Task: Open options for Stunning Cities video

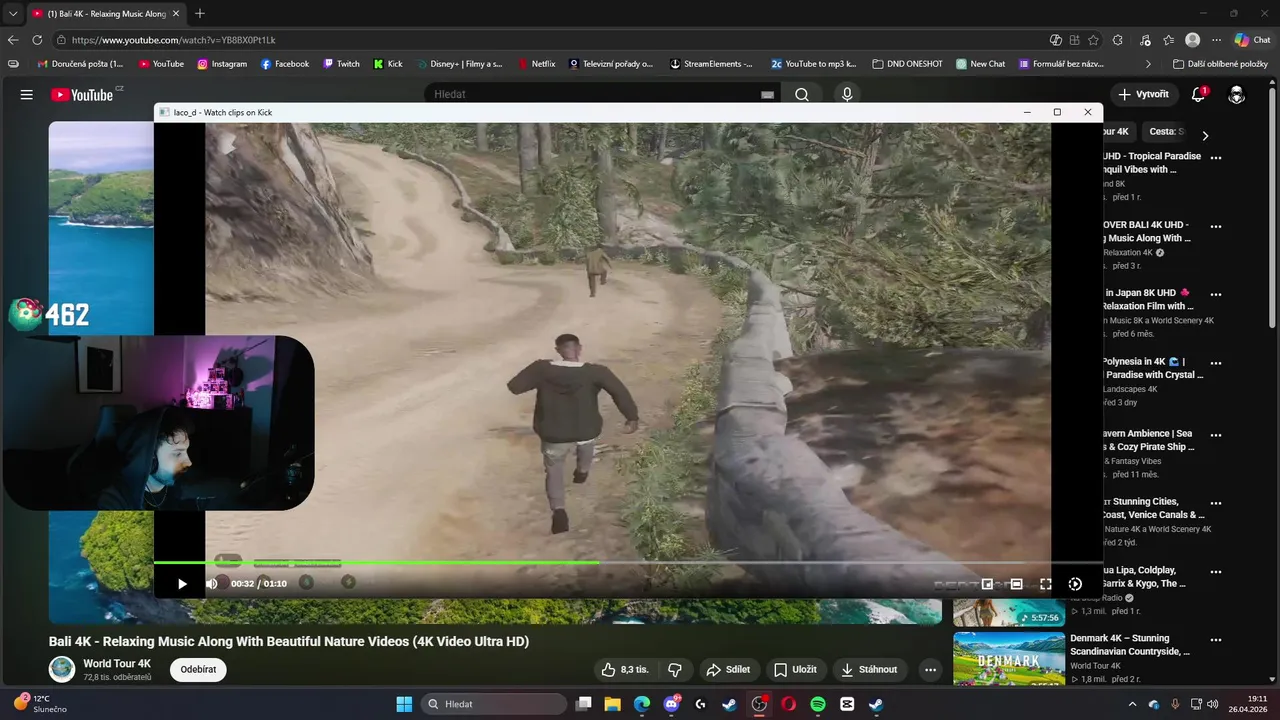Action: coord(1216,504)
